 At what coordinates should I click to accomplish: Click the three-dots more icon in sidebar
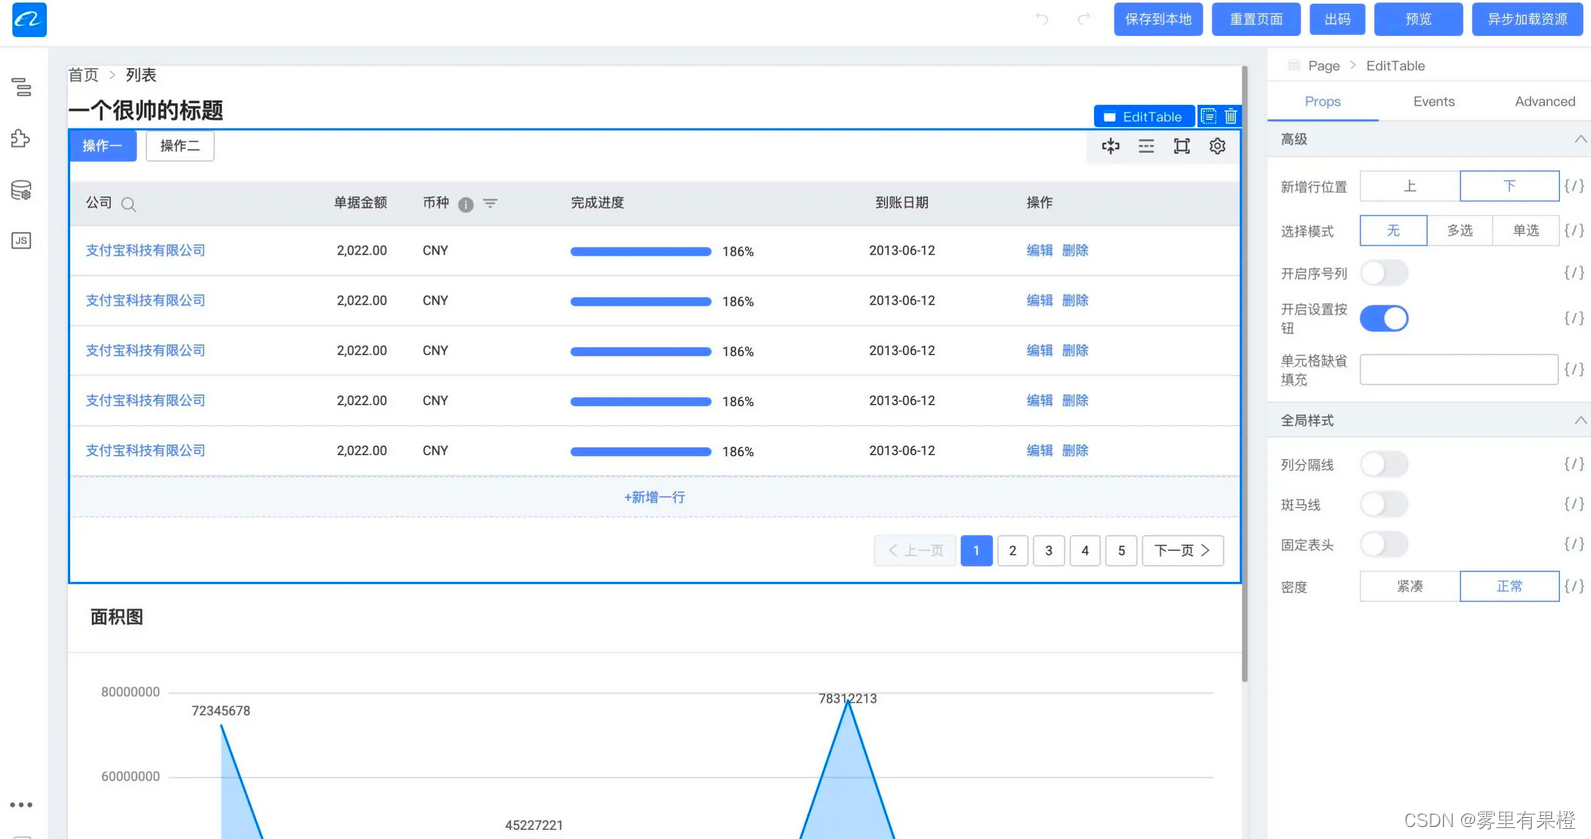(x=21, y=804)
